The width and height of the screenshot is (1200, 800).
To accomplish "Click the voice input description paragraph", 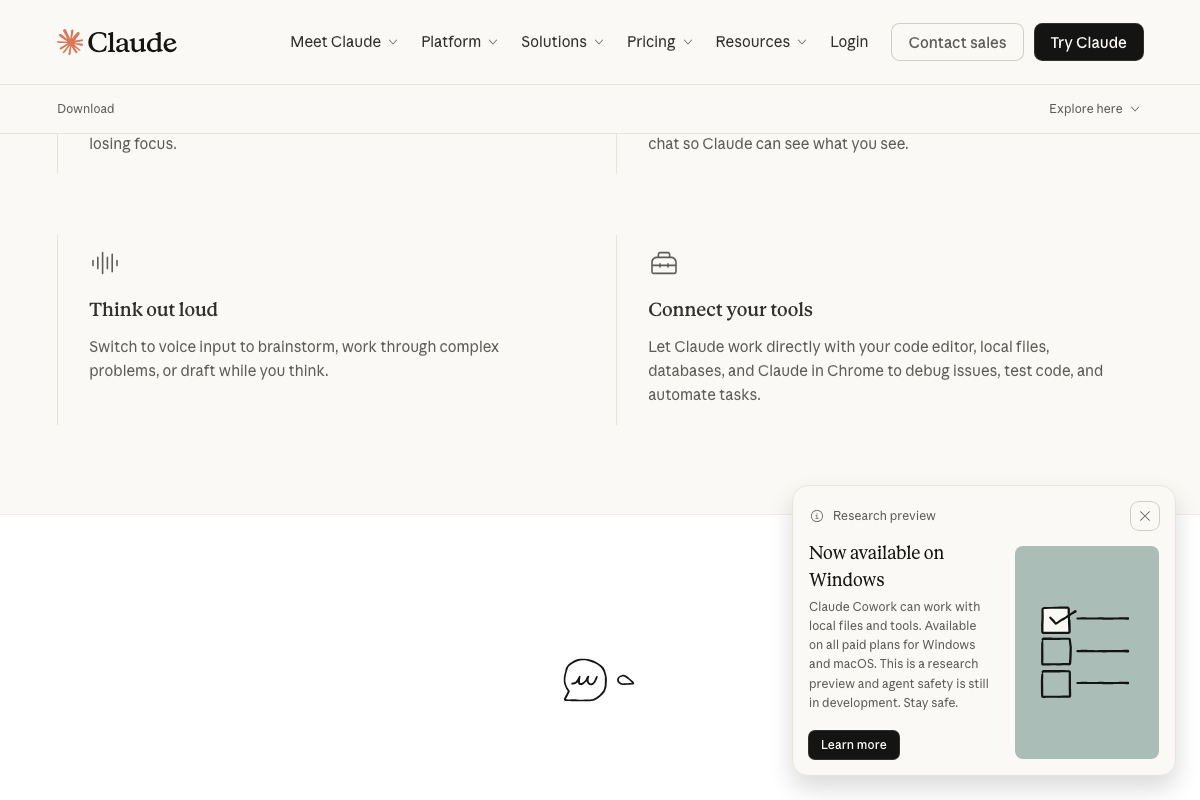I will pyautogui.click(x=294, y=359).
